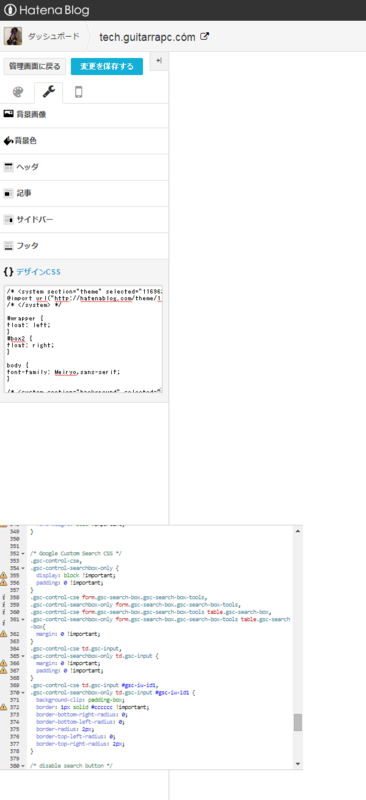
Task: Click the warning icon on line 362
Action: [x=4, y=634]
